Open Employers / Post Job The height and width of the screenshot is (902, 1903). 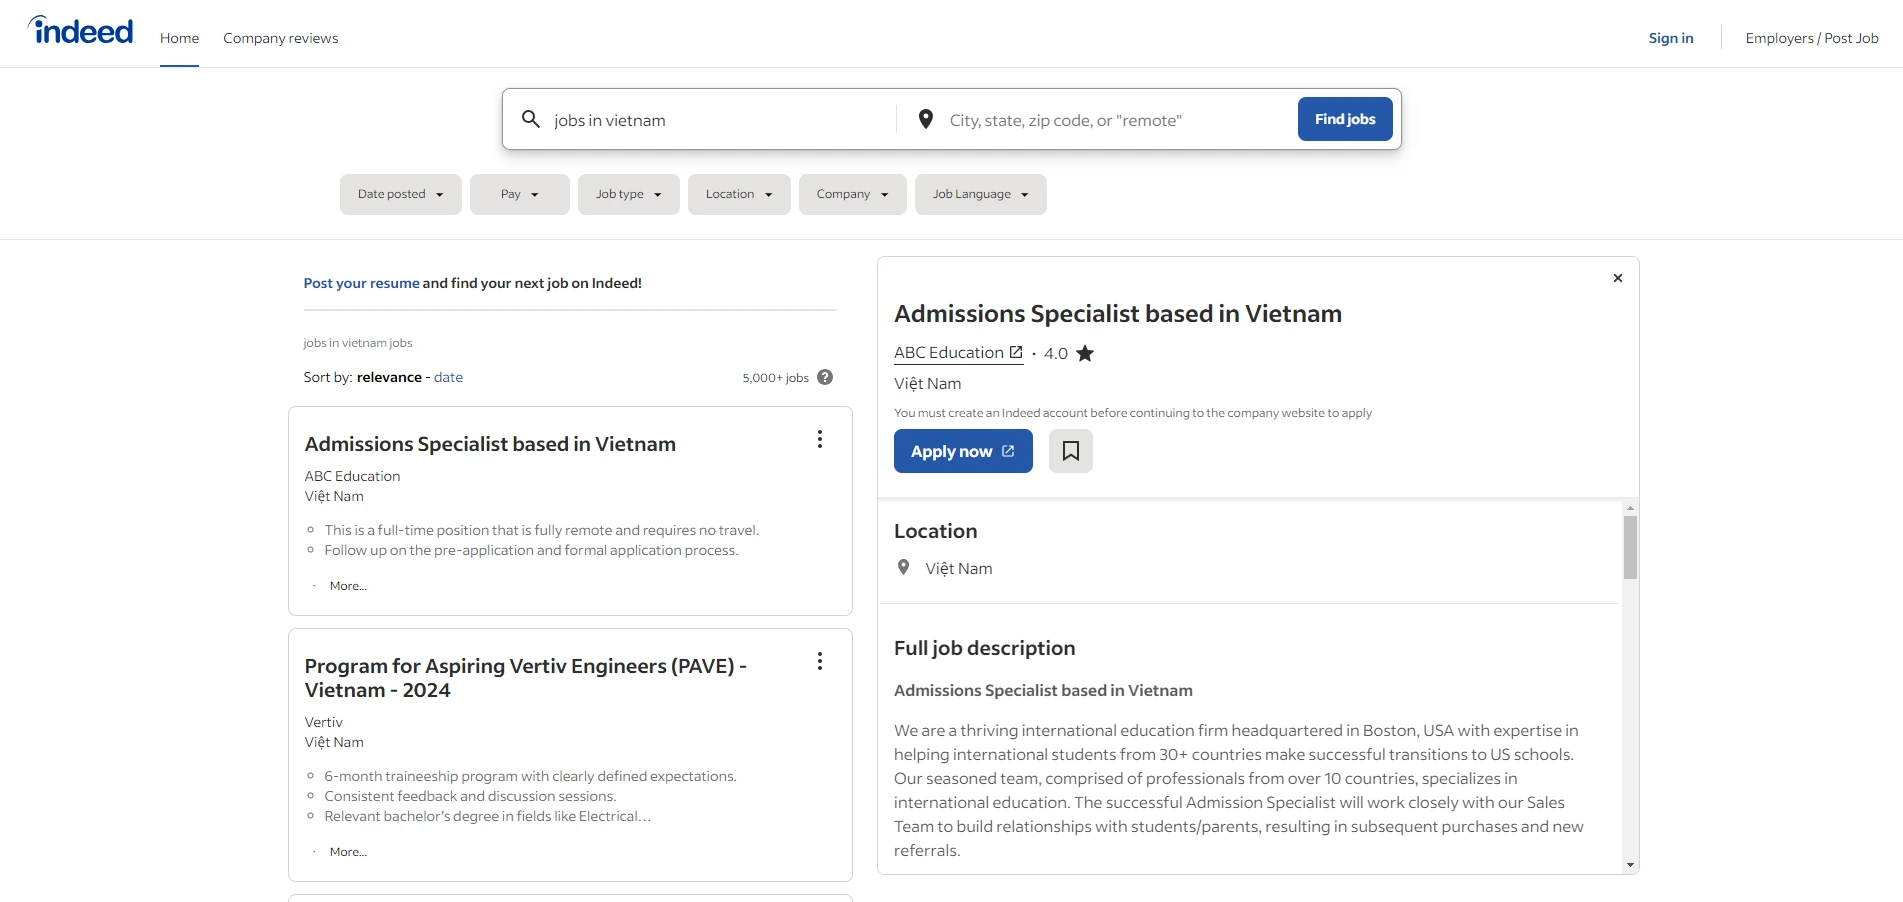click(x=1812, y=38)
